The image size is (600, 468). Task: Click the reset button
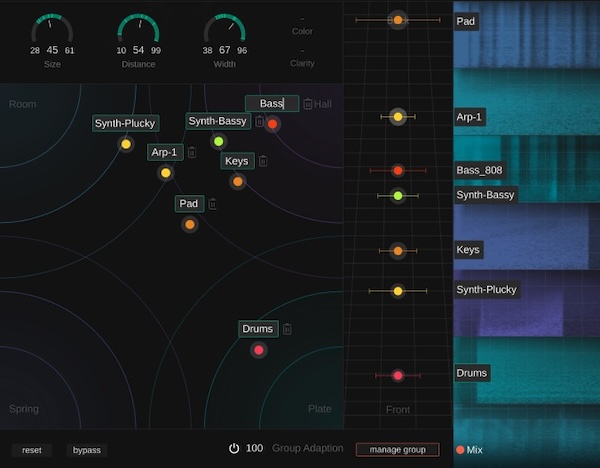32,450
